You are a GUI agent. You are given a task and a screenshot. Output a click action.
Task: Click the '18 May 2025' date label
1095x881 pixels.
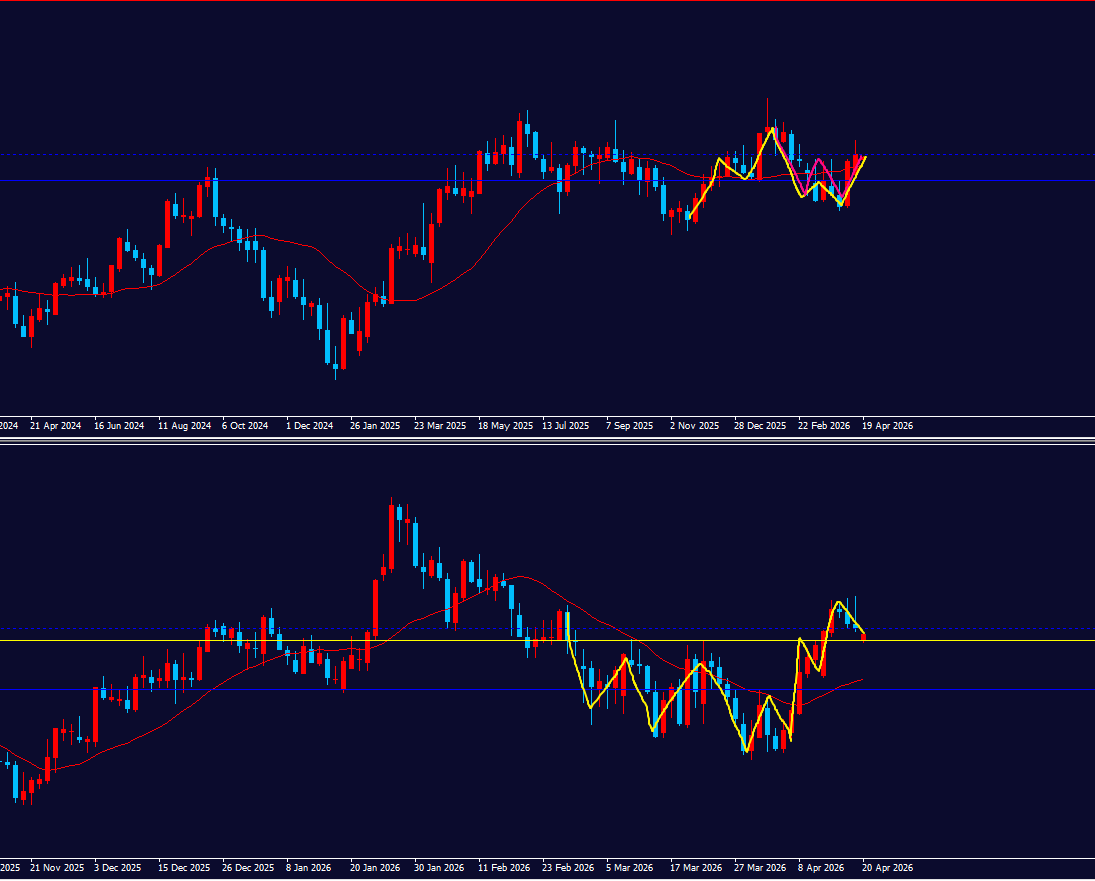(505, 426)
